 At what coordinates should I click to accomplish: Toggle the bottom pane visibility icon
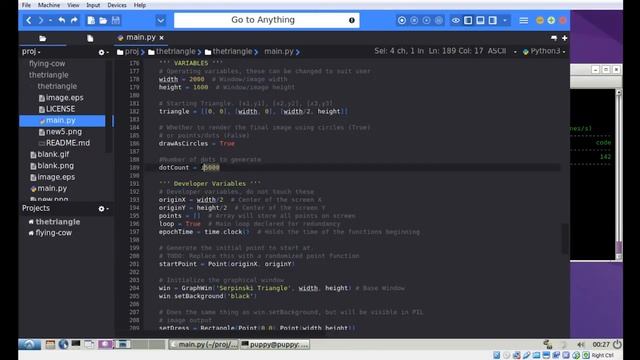(x=480, y=20)
